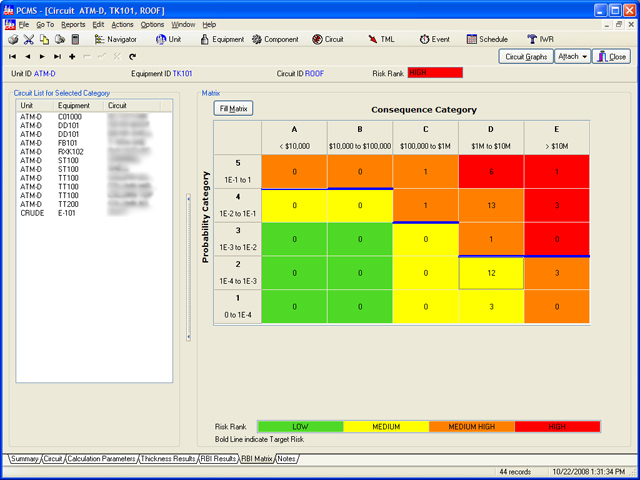Viewport: 640px width, 480px height.
Task: Switch to the Thickness Results tab
Action: (x=169, y=459)
